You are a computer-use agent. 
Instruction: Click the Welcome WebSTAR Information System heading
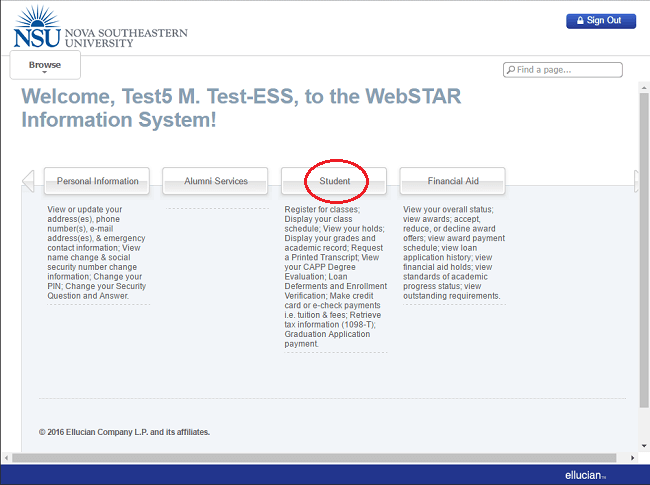point(241,108)
